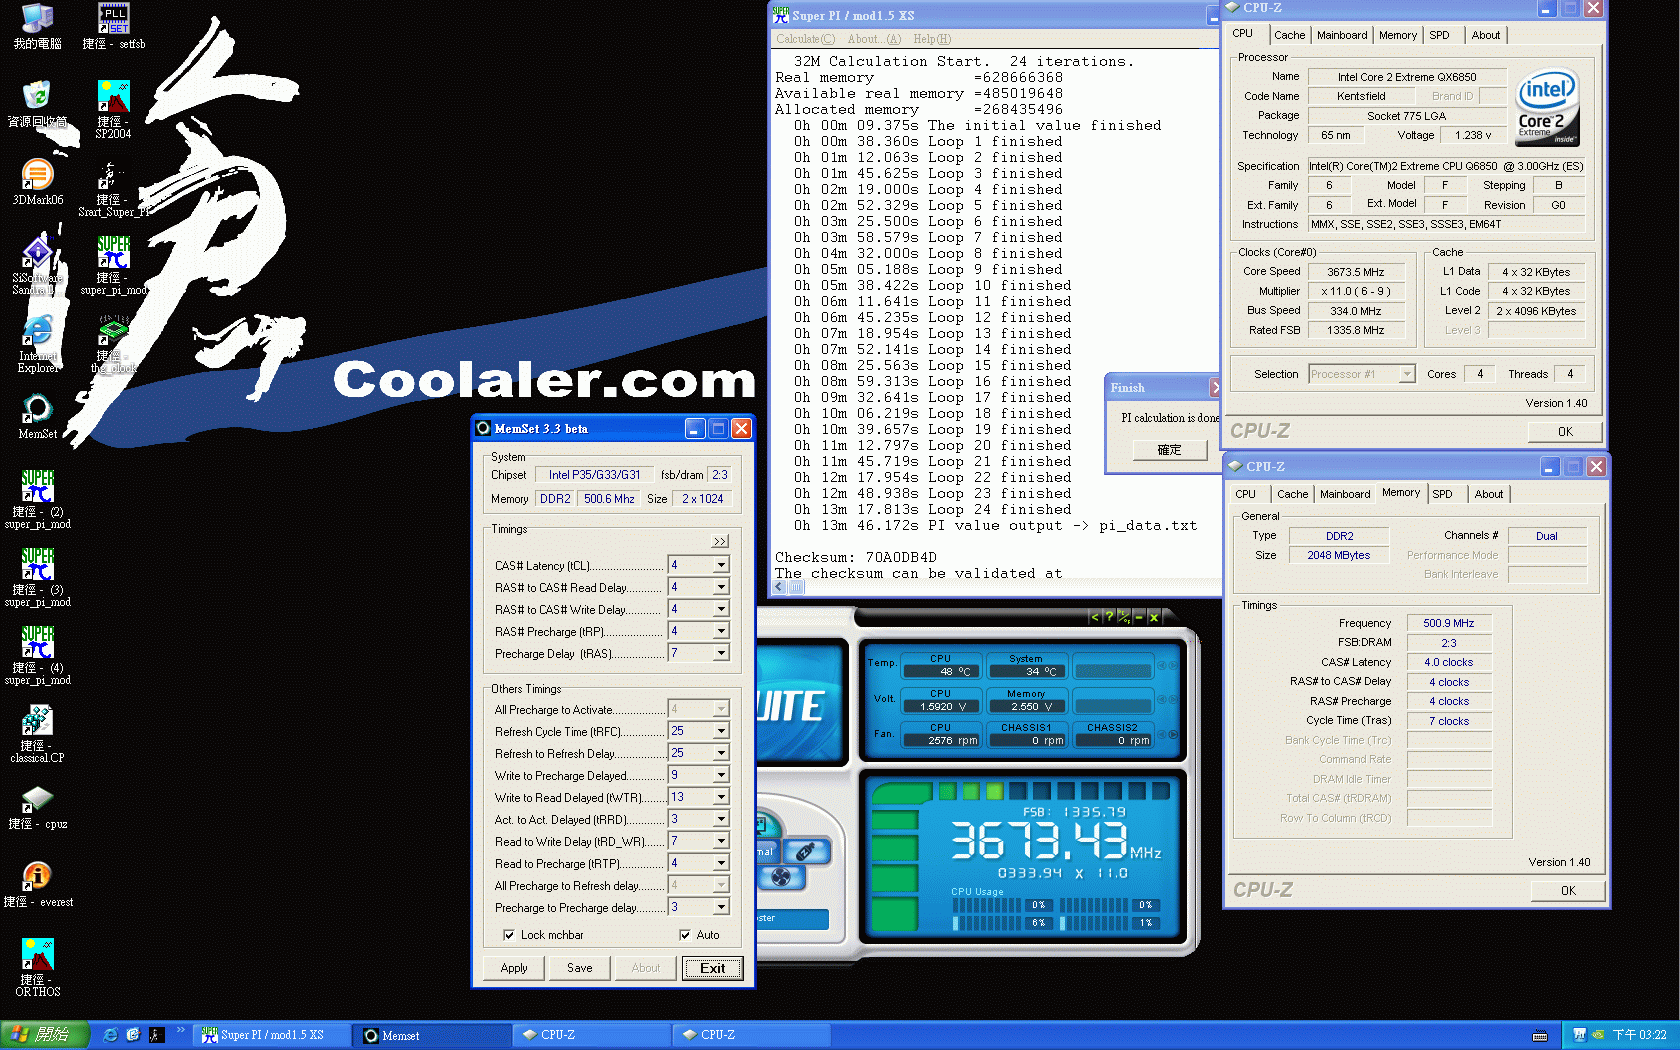Click the 開始 Start button
Image resolution: width=1680 pixels, height=1050 pixels.
coord(44,1035)
